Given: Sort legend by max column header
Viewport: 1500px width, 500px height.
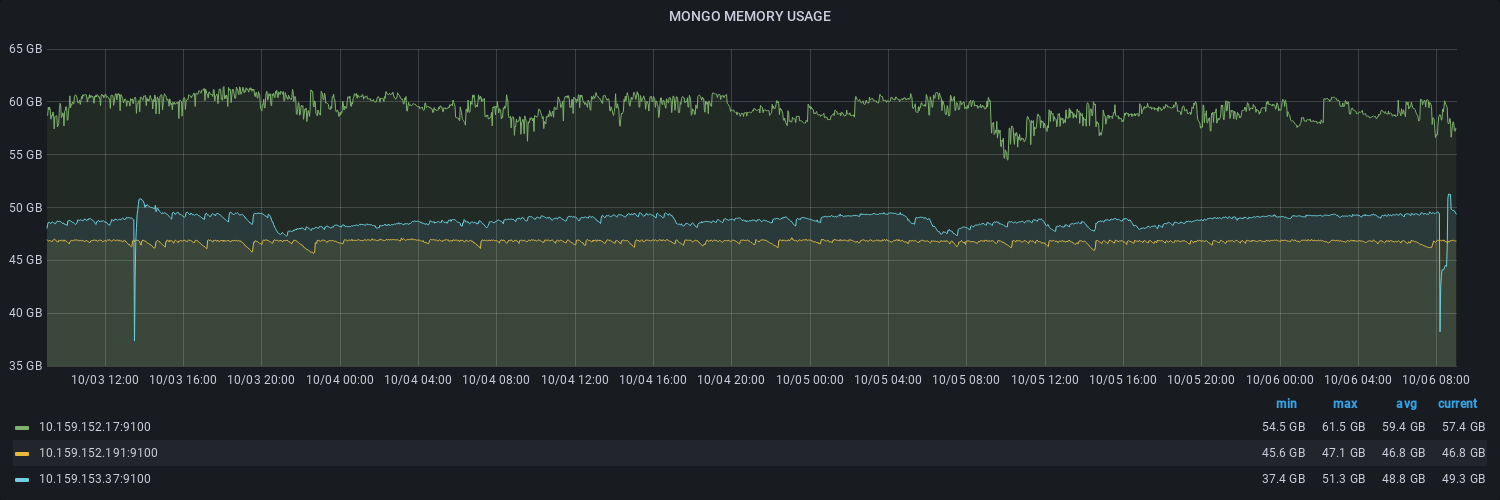Looking at the screenshot, I should [x=1344, y=404].
